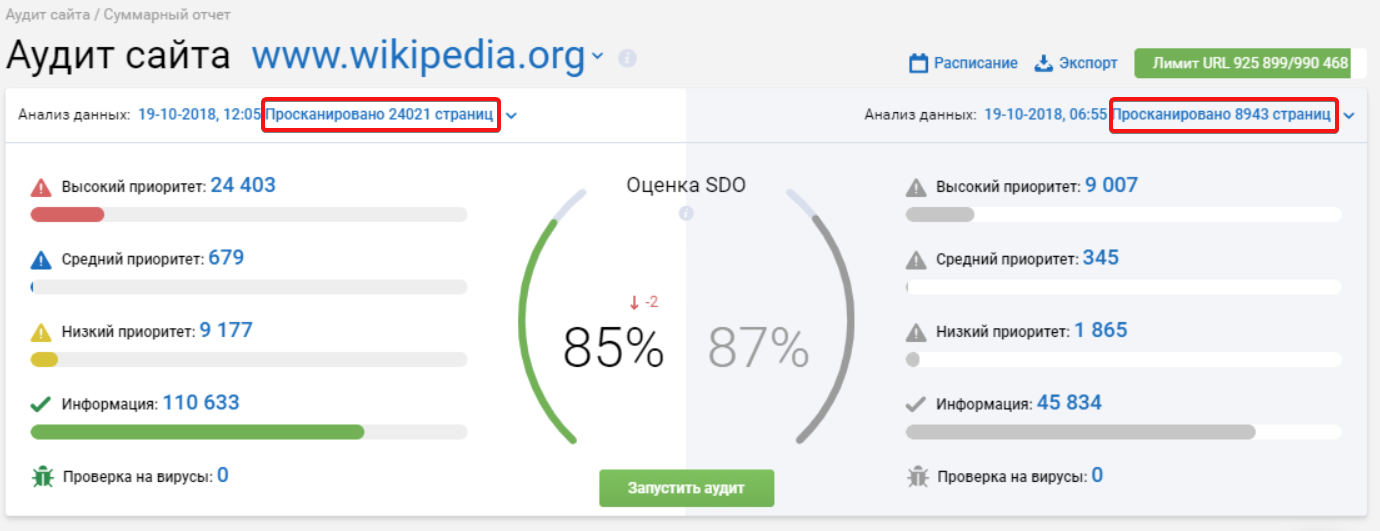The height and width of the screenshot is (531, 1380).
Task: Open the 9 007 high priority count
Action: tap(1111, 185)
